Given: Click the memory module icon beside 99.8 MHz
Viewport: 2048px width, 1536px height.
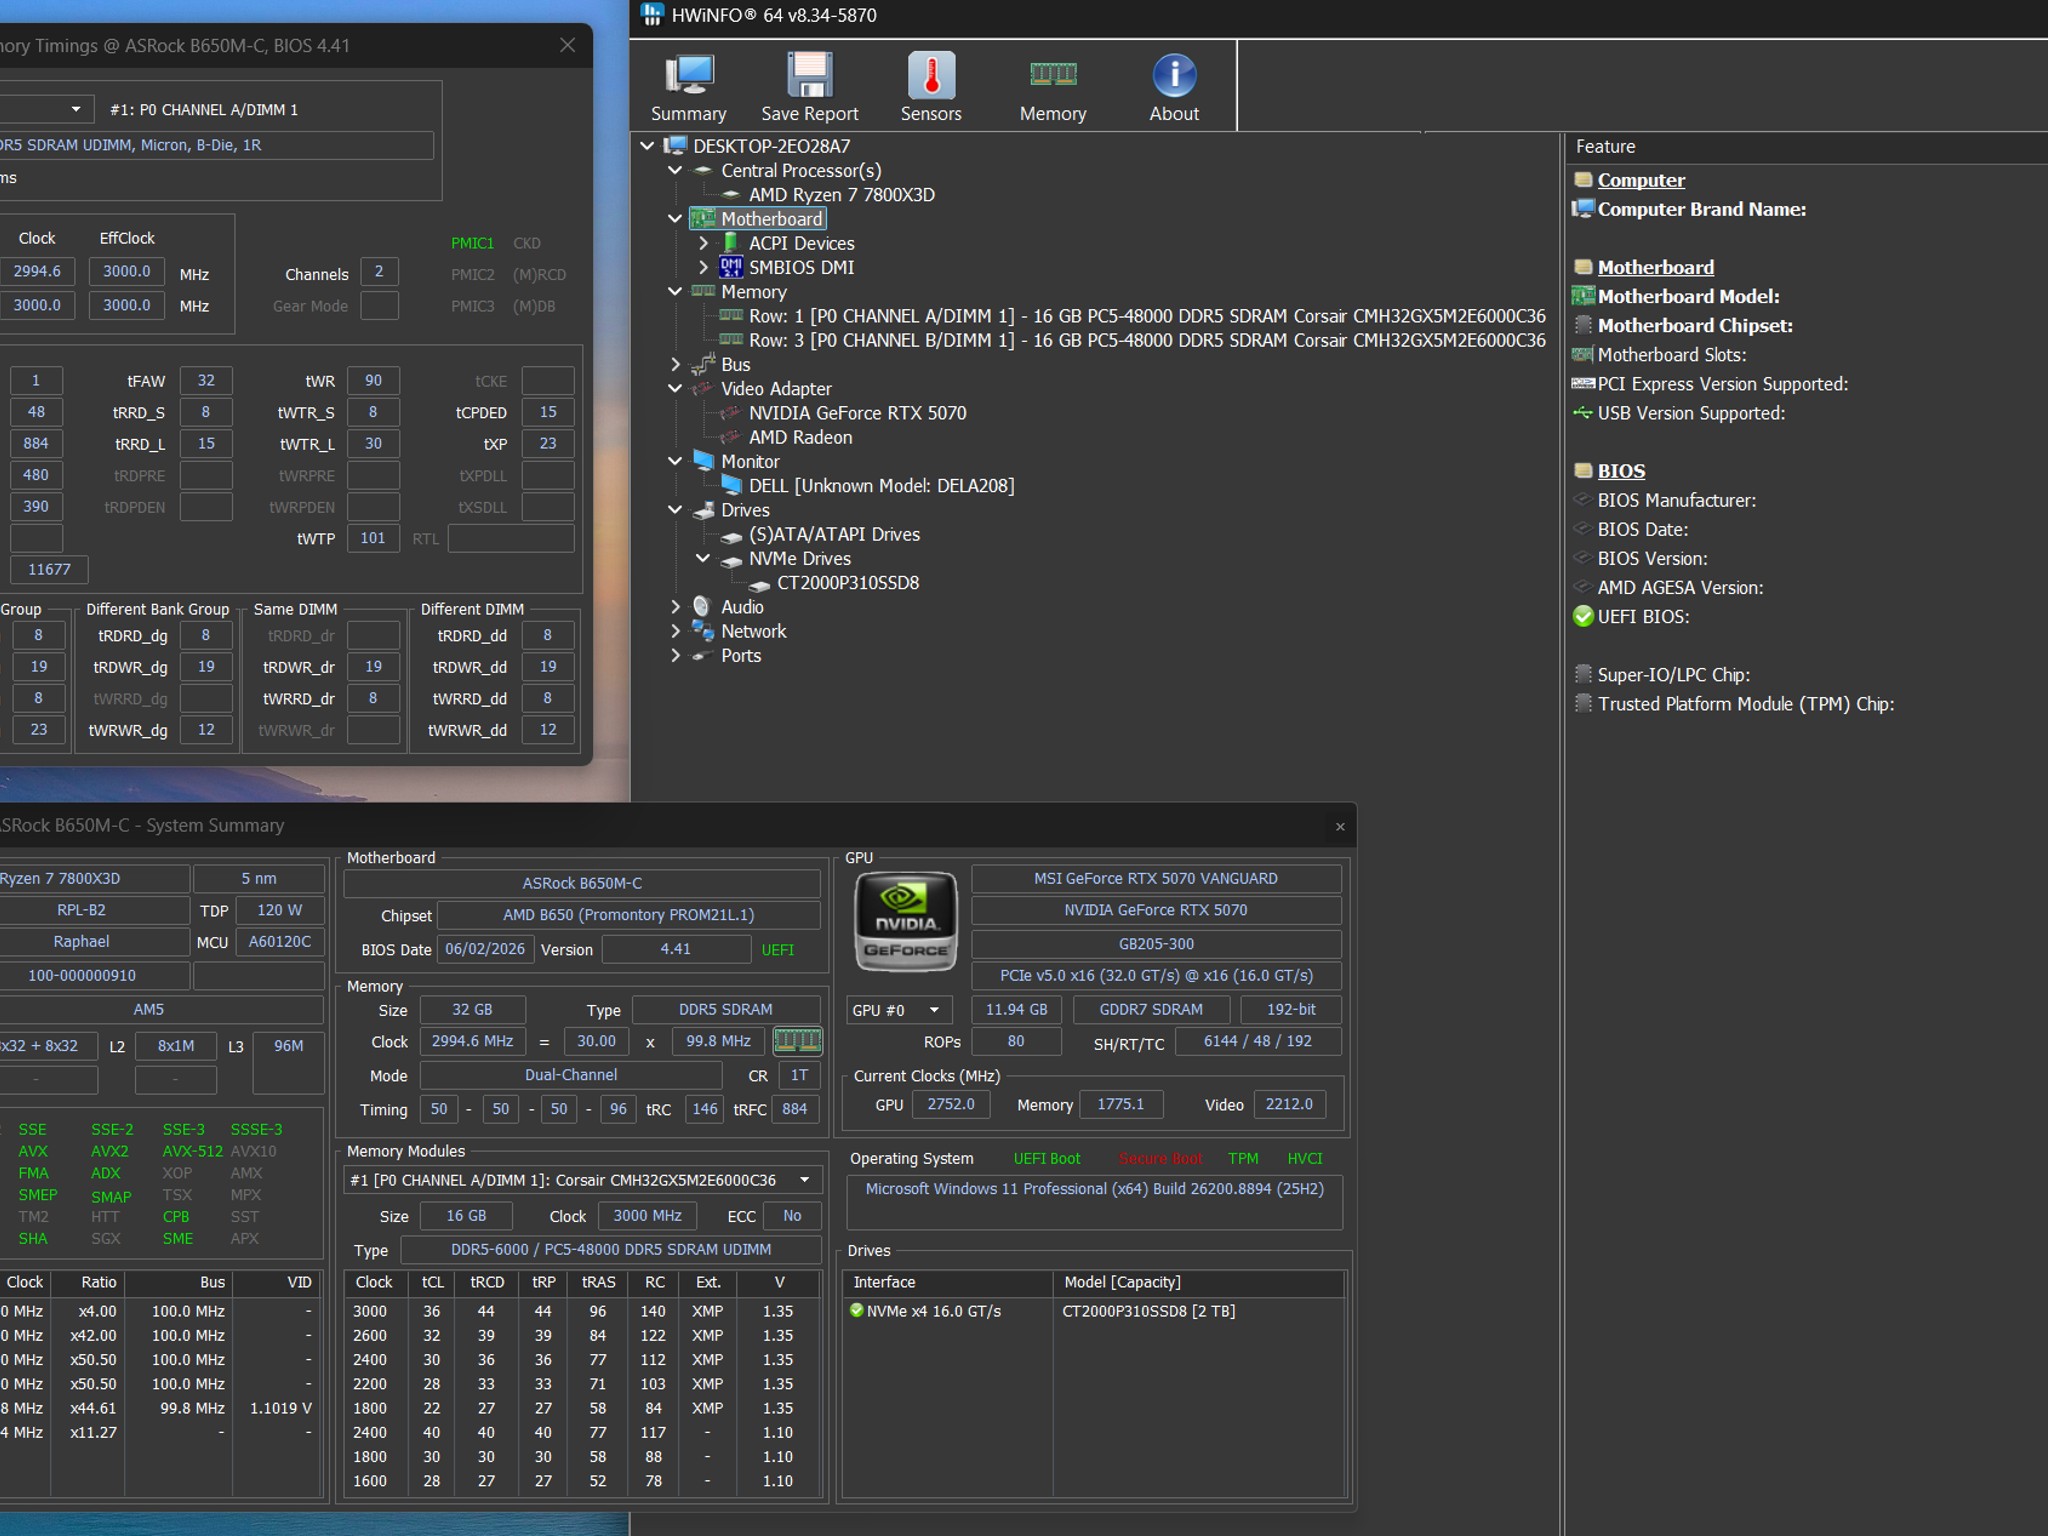Looking at the screenshot, I should 797,1041.
